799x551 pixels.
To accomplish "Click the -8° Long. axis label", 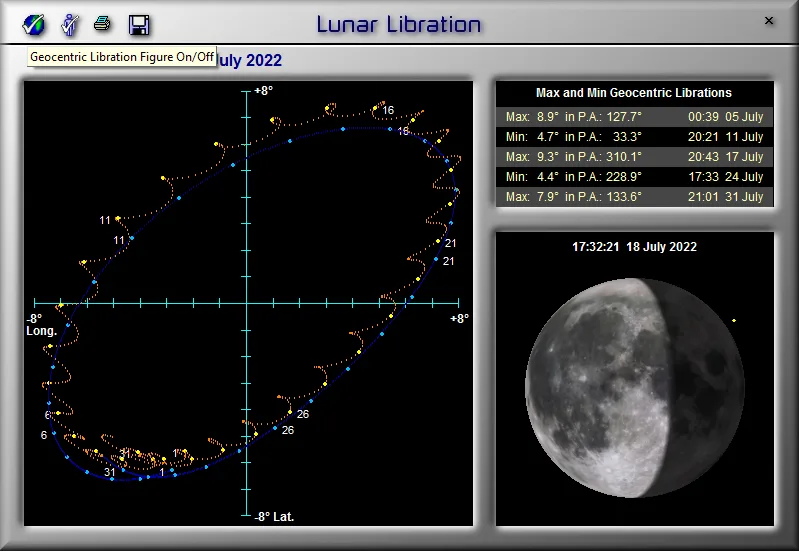I will pos(41,325).
